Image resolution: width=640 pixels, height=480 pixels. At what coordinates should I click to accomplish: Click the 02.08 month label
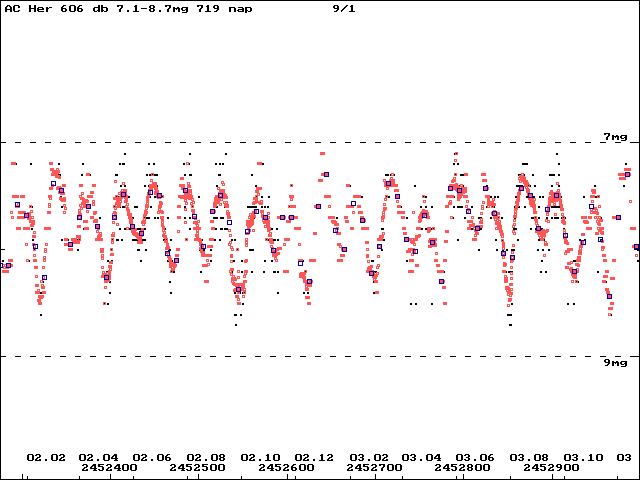click(x=206, y=458)
